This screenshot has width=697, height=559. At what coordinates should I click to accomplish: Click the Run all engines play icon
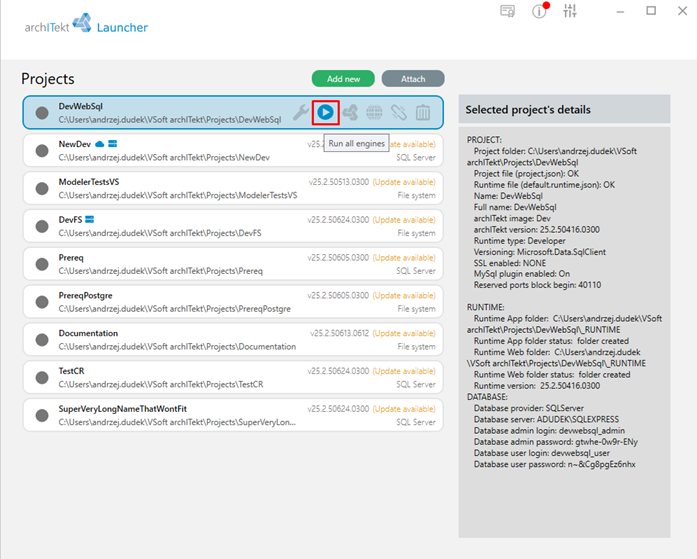coord(325,112)
